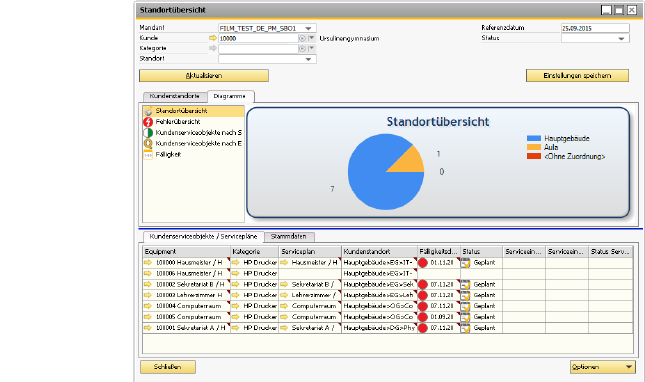The height and width of the screenshot is (382, 645).
Task: Click Serviceplan link arrow for Hausmeister / H
Action: (284, 262)
